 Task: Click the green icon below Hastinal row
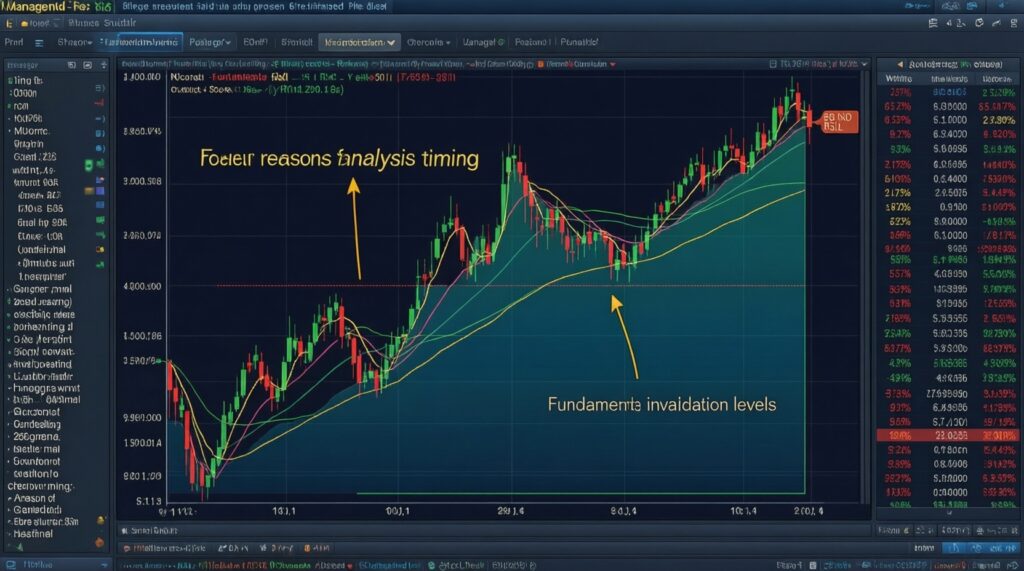click(20, 547)
